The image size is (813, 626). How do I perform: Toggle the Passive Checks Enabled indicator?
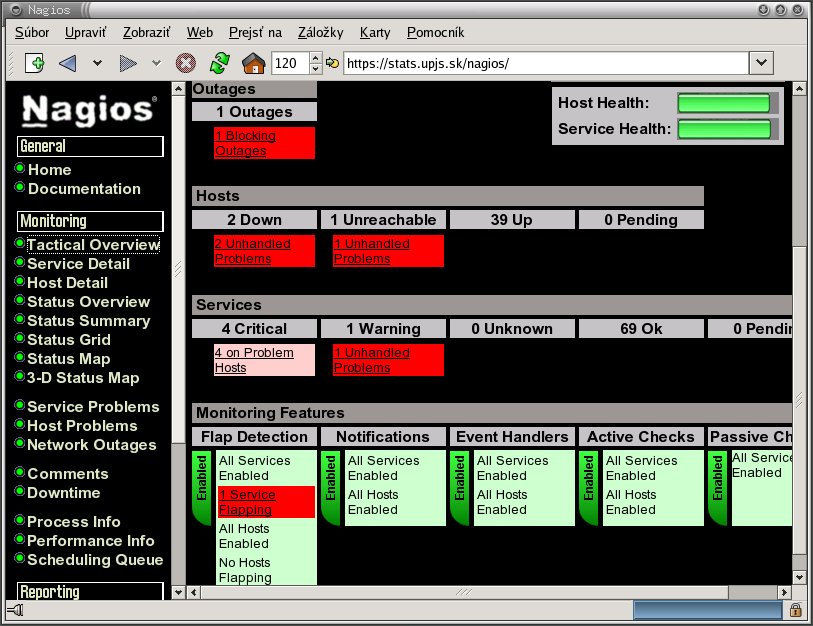click(718, 488)
